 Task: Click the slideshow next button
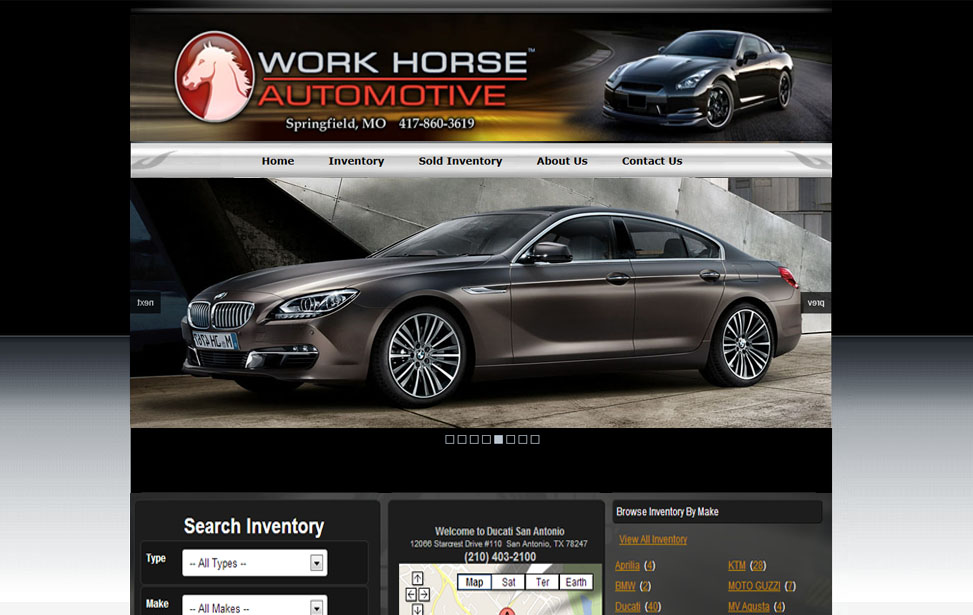145,303
